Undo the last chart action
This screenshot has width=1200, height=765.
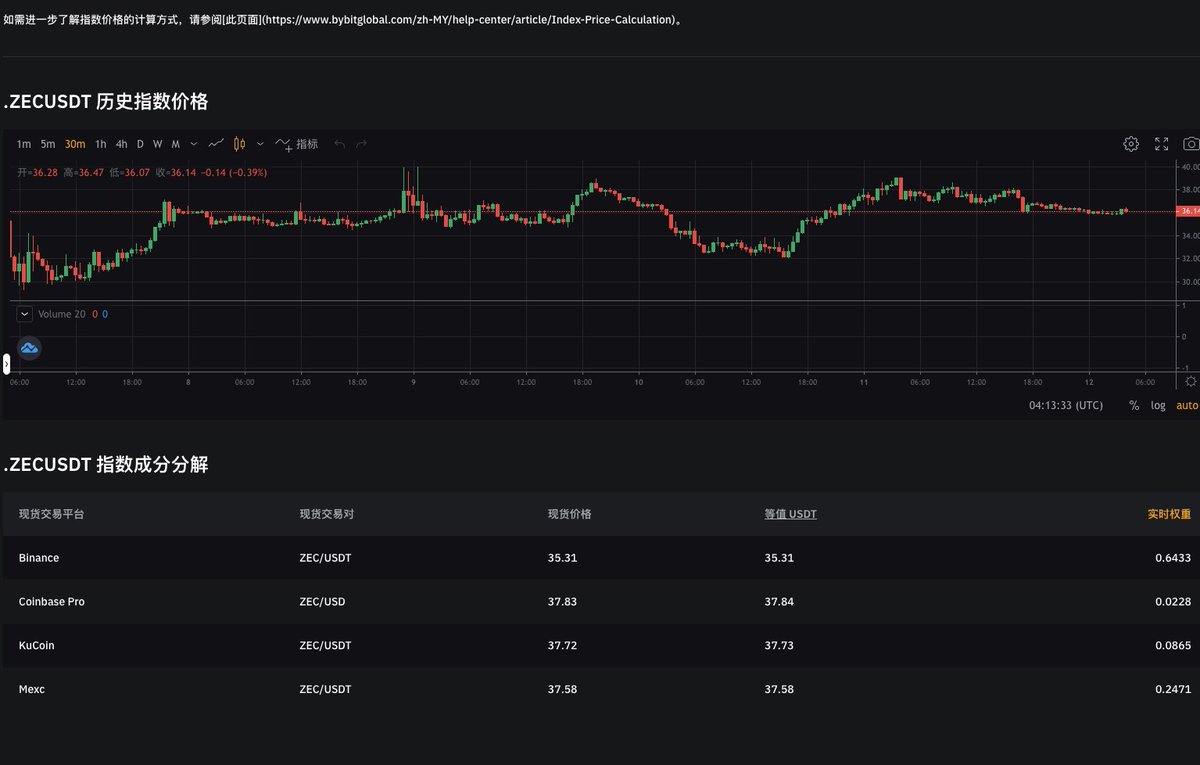click(x=340, y=144)
